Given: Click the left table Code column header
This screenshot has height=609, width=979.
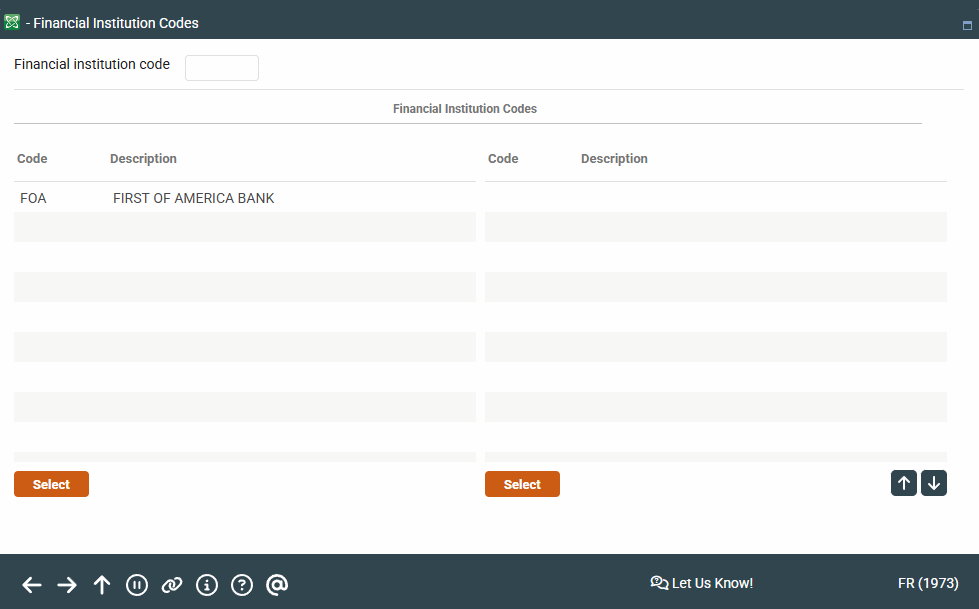Looking at the screenshot, I should 32,159.
